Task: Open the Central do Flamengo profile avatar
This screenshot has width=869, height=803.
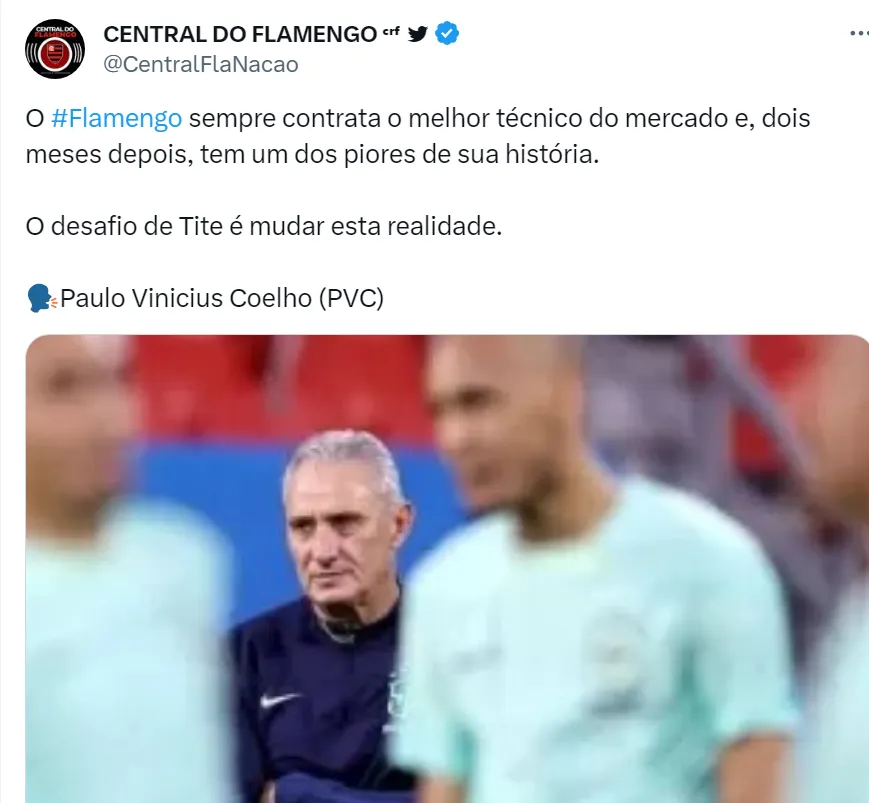Action: click(x=55, y=49)
